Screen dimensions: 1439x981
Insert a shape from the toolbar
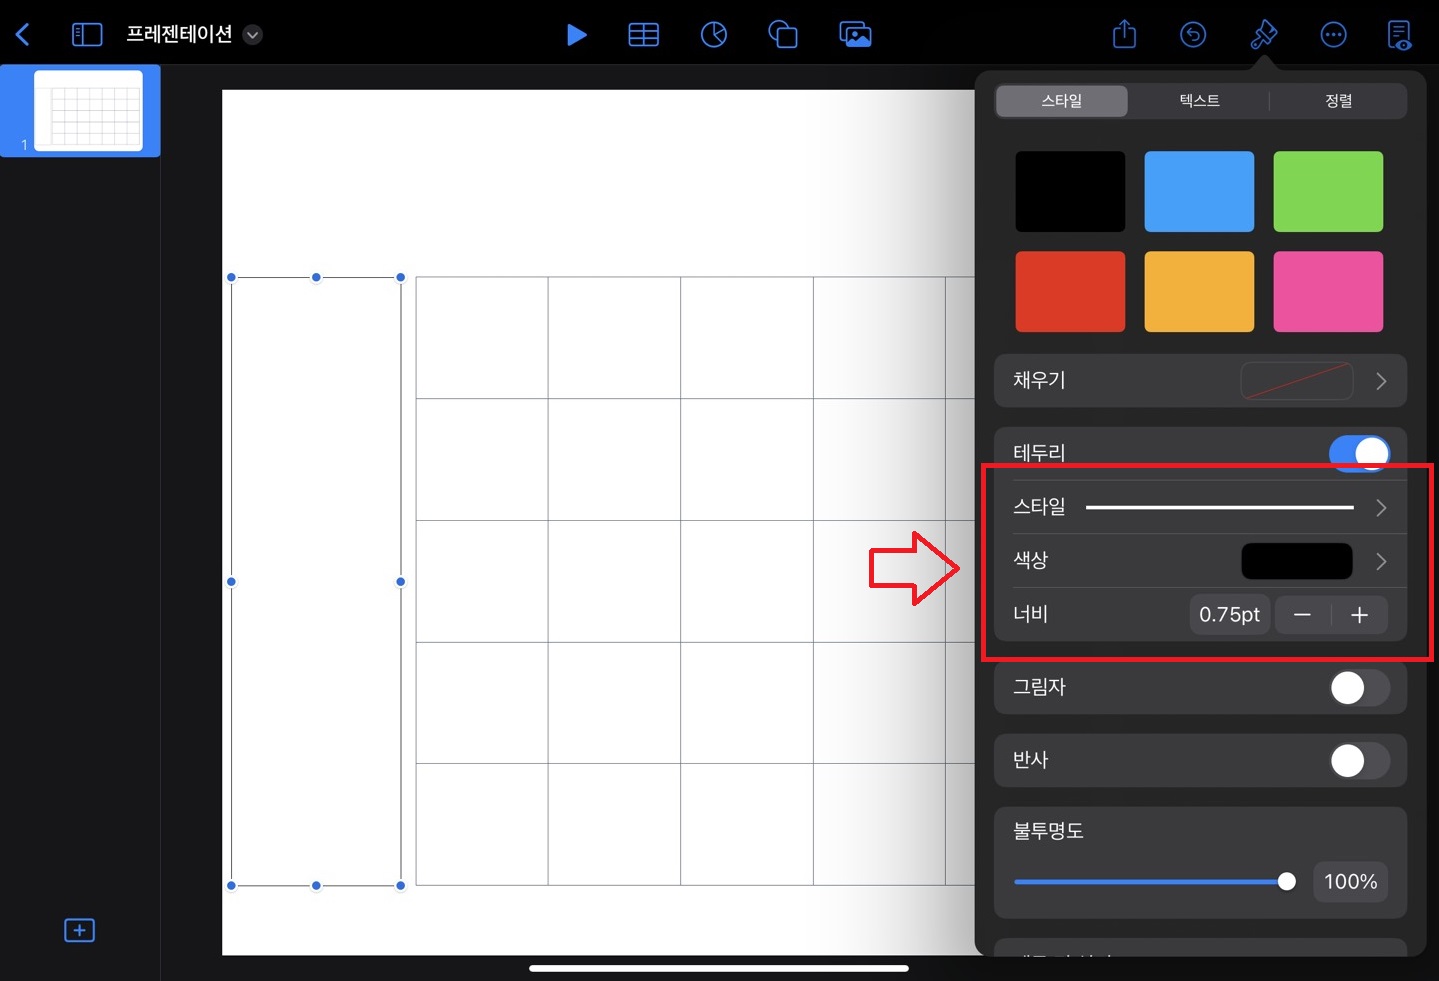pyautogui.click(x=783, y=35)
